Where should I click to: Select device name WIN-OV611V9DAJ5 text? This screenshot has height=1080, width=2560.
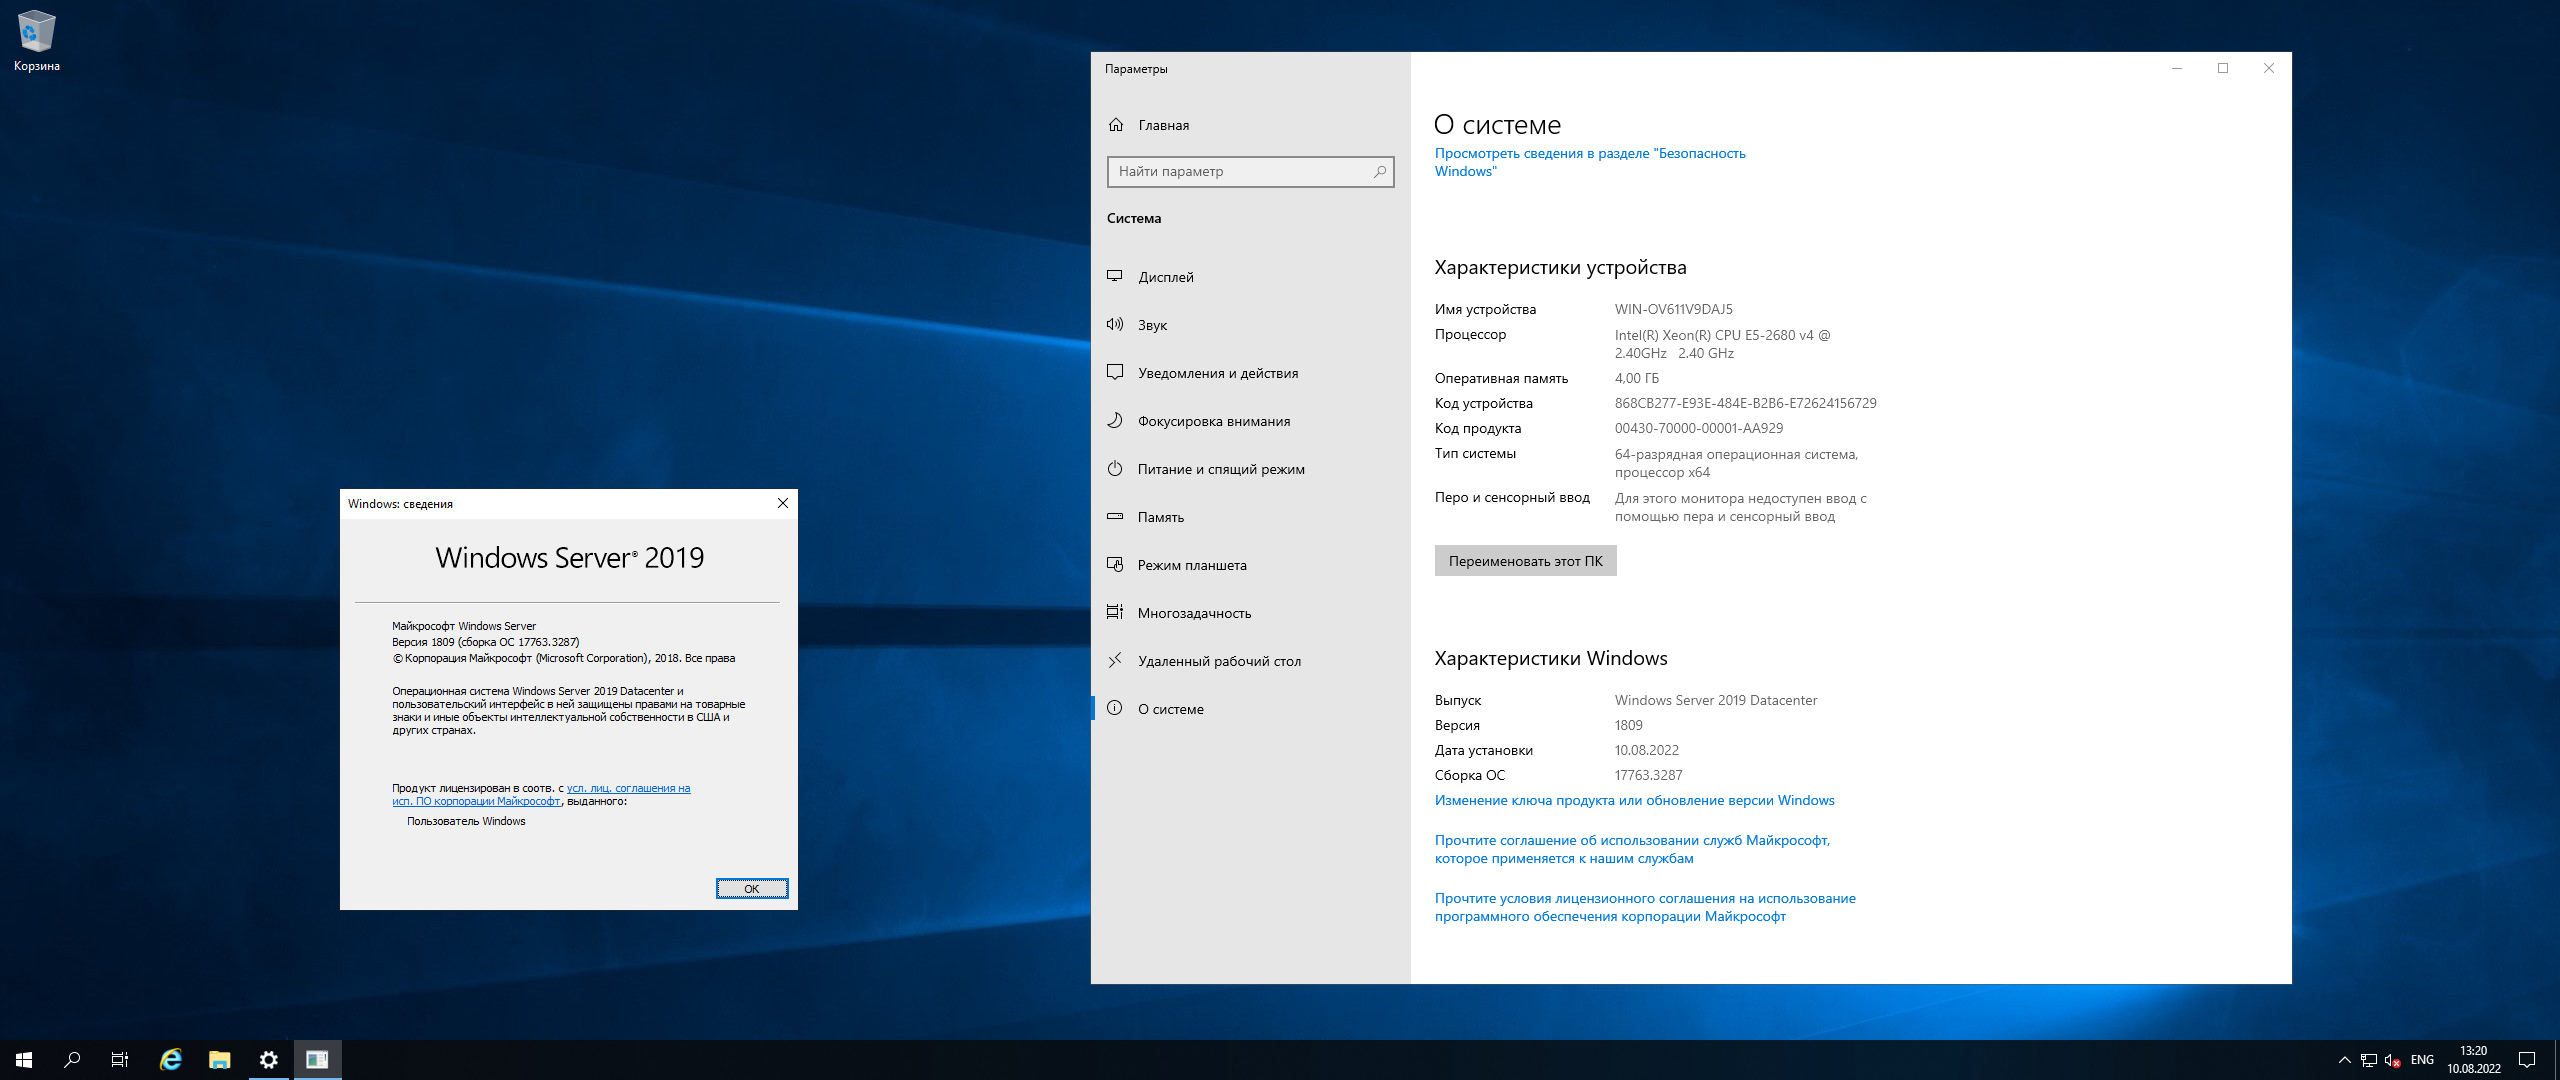[x=1674, y=309]
